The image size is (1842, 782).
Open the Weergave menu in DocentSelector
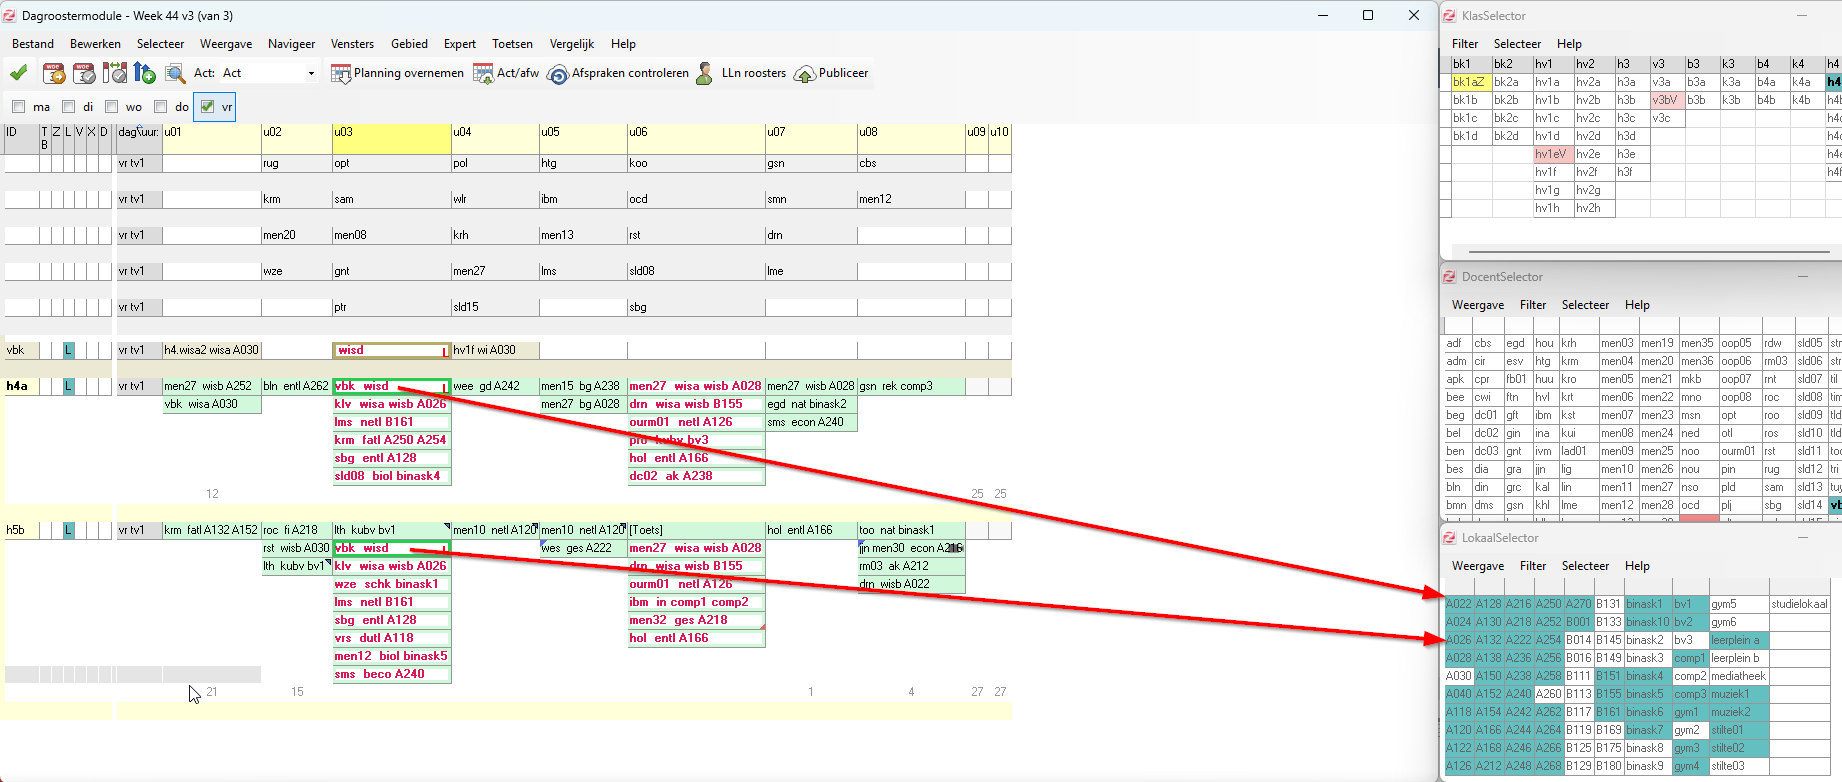tap(1477, 305)
